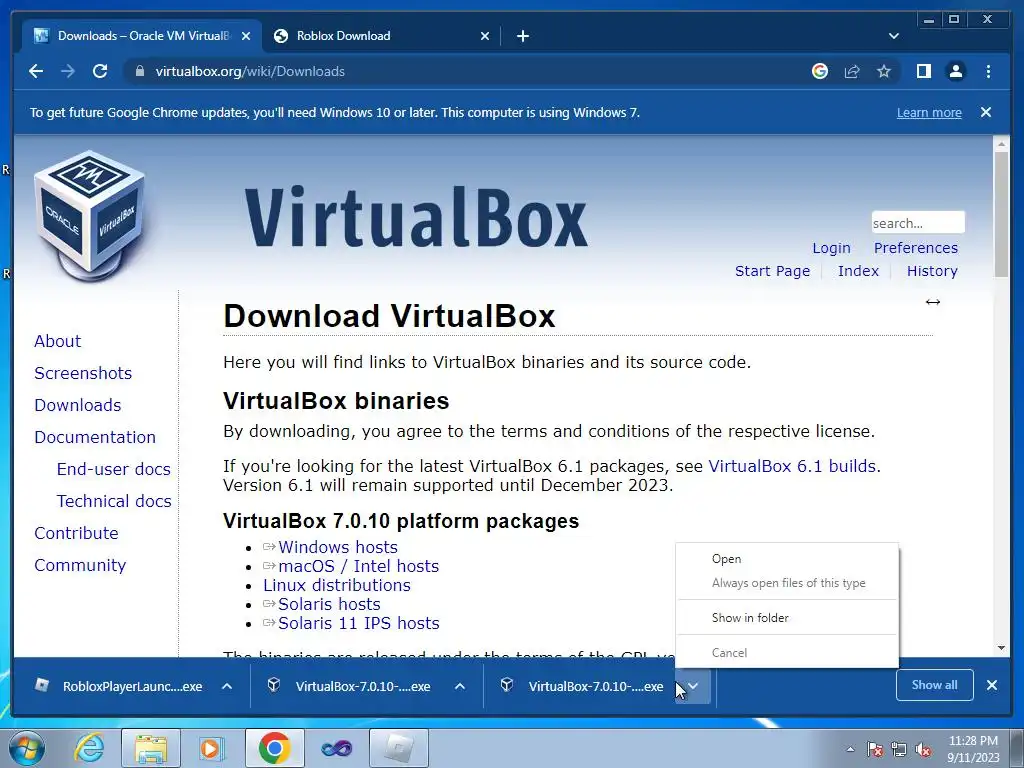This screenshot has width=1024, height=768.
Task: Toggle menu chevron for second VirtualBox download
Action: (x=693, y=686)
